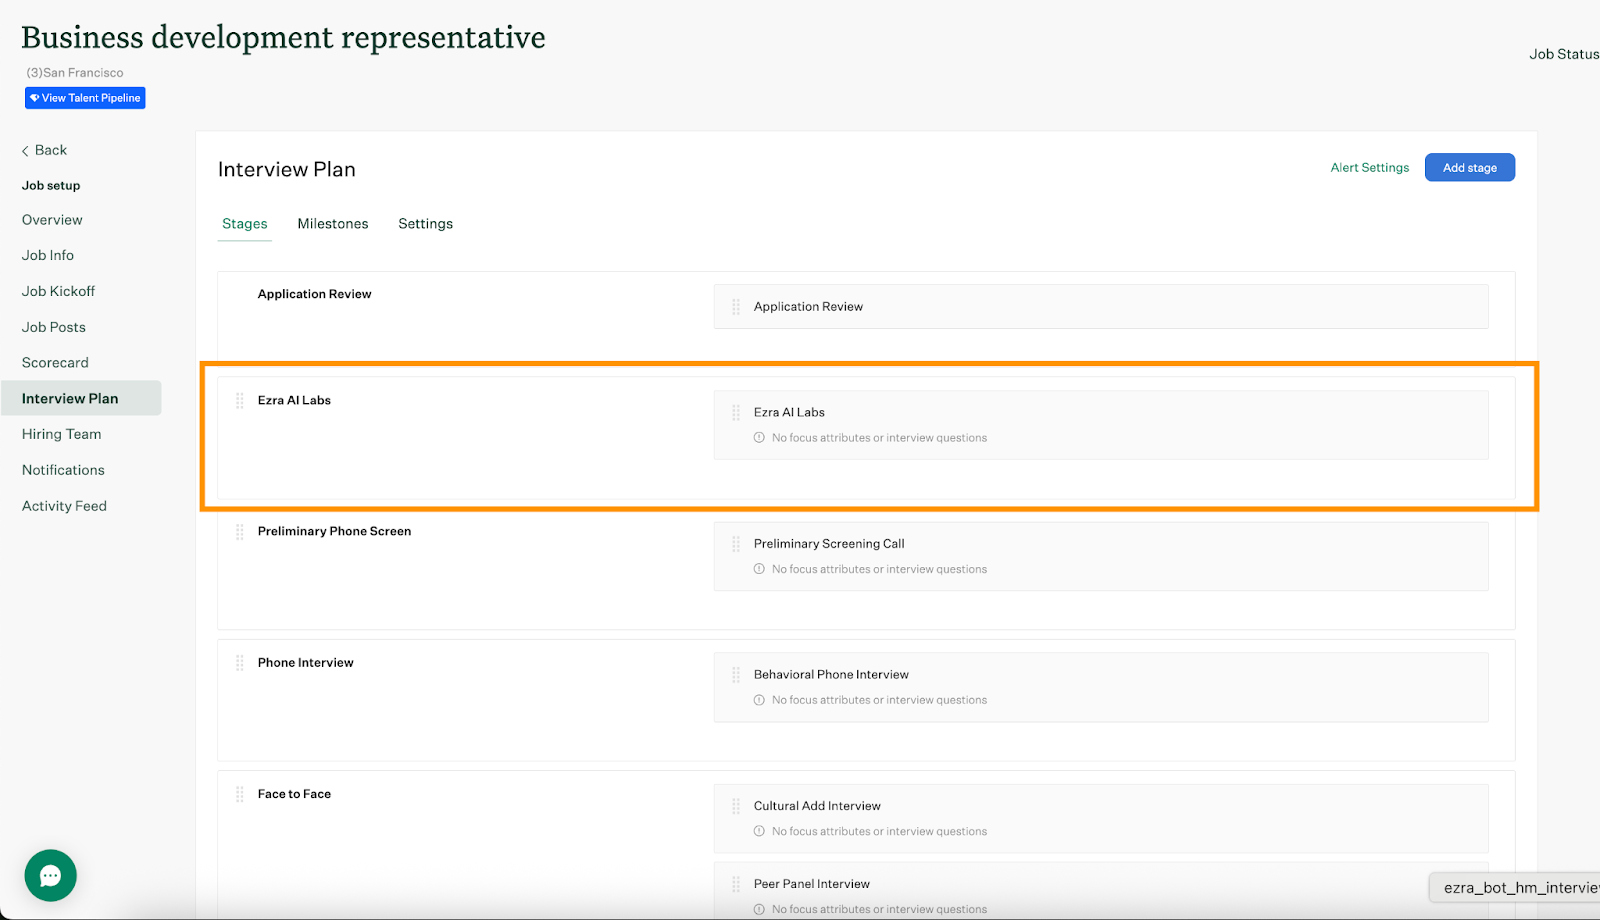
Task: Click drag handle on Behavioral Phone Interview card
Action: point(736,675)
